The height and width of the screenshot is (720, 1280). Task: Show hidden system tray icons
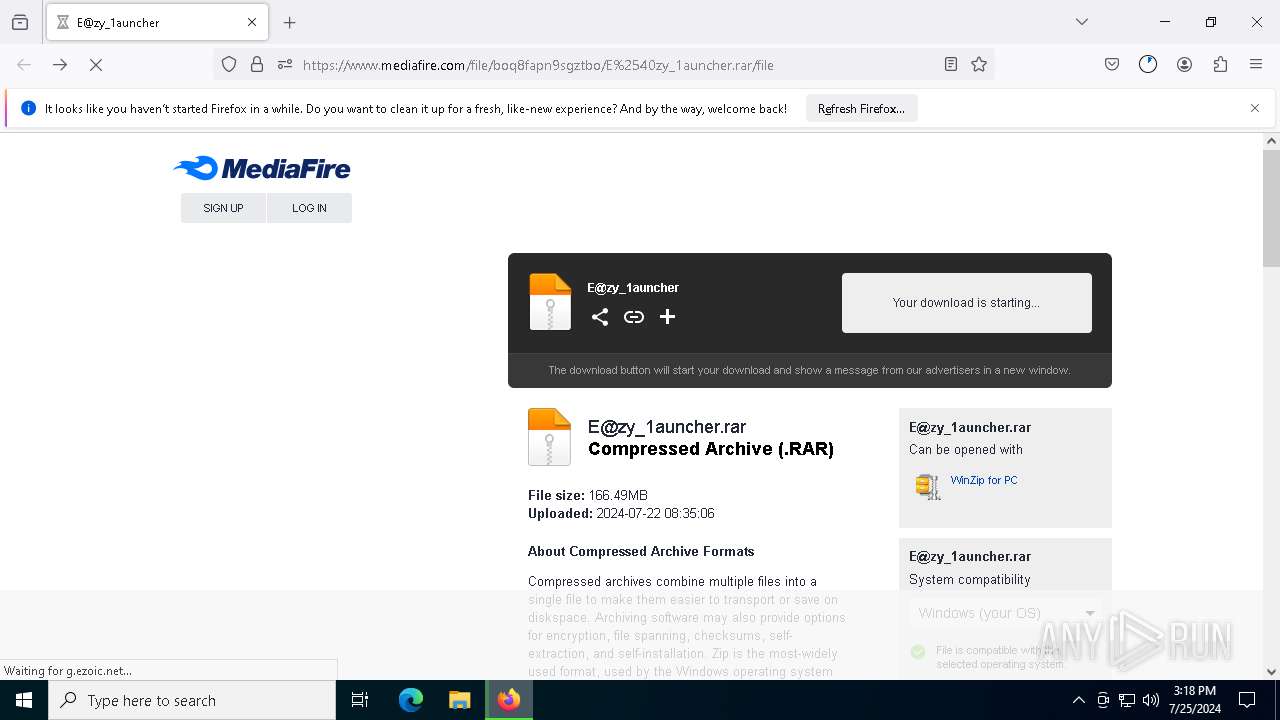(1078, 700)
